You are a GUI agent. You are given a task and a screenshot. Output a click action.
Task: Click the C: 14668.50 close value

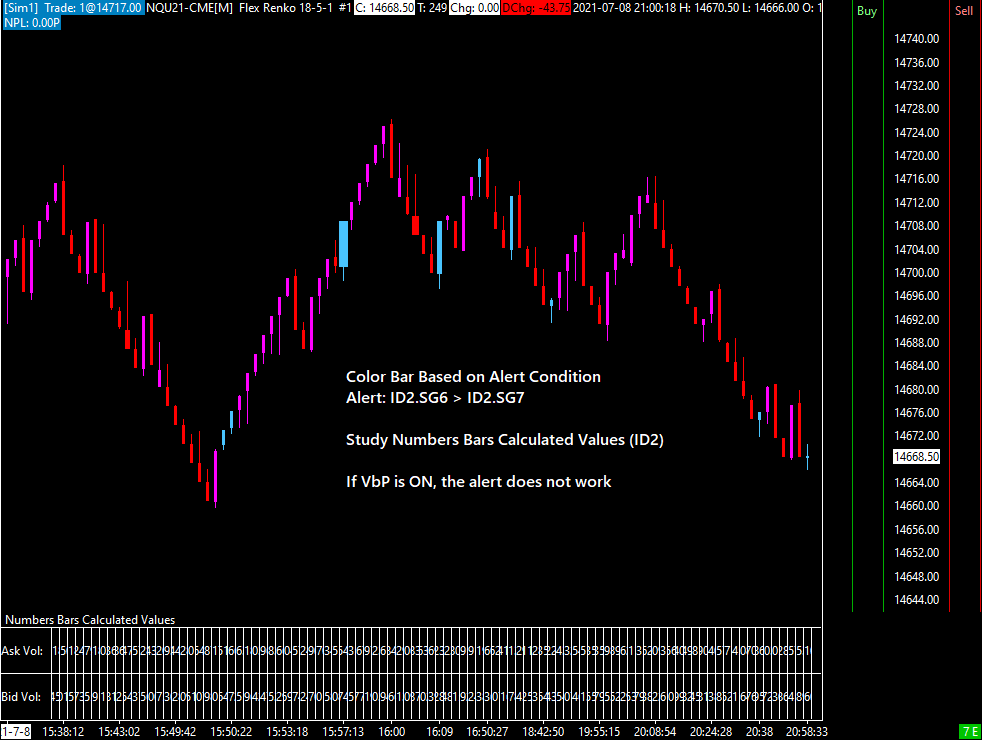(x=385, y=8)
